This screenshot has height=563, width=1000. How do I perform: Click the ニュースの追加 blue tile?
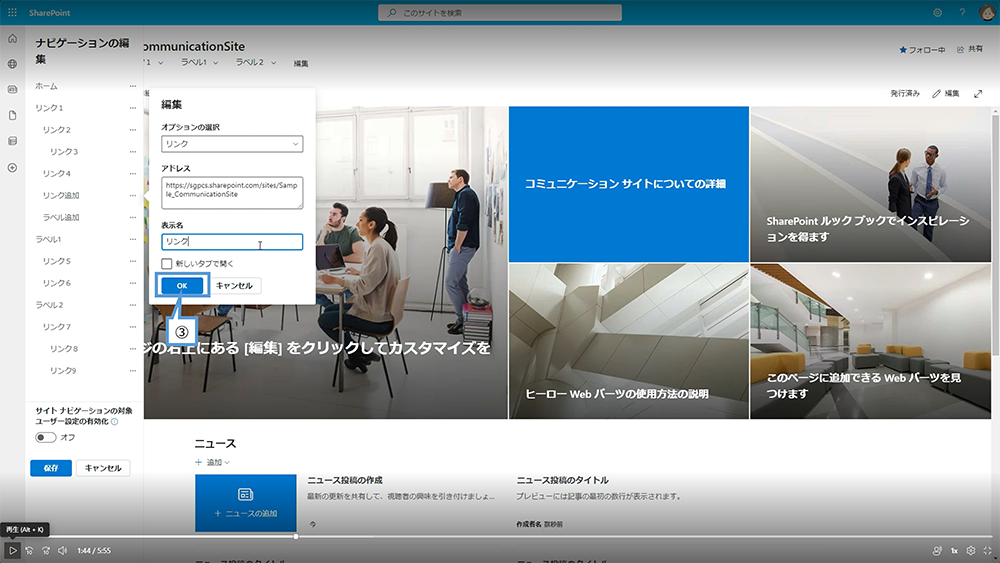point(246,503)
